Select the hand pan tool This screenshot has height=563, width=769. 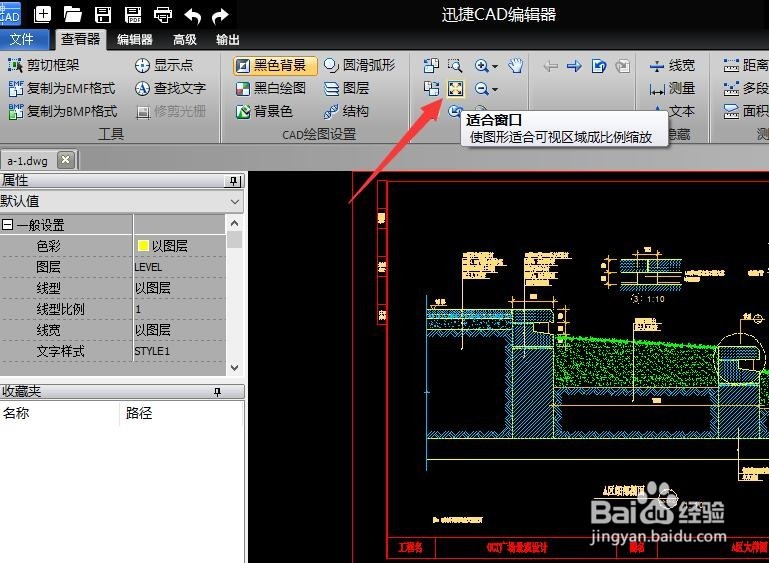point(515,65)
